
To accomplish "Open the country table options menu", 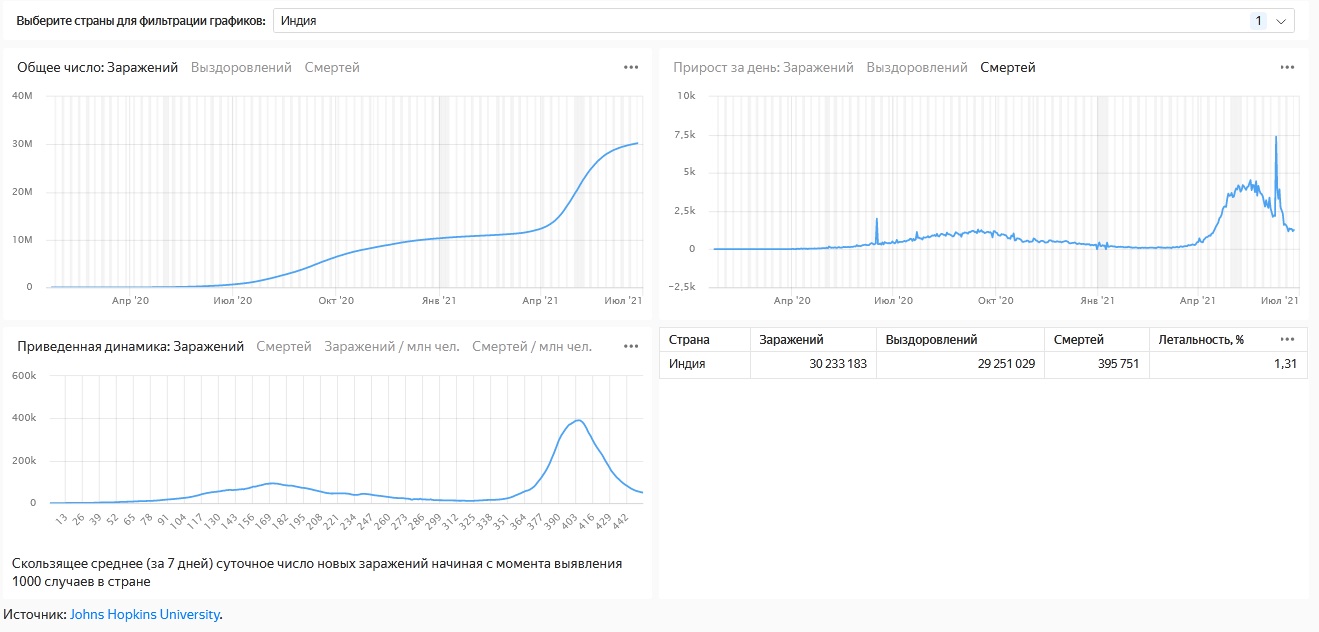I will click(1287, 339).
